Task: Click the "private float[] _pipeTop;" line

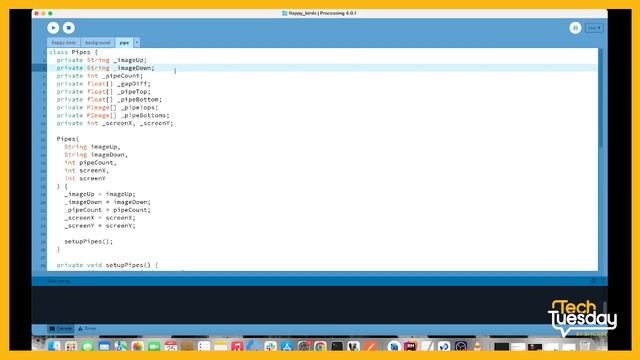Action: (103, 92)
